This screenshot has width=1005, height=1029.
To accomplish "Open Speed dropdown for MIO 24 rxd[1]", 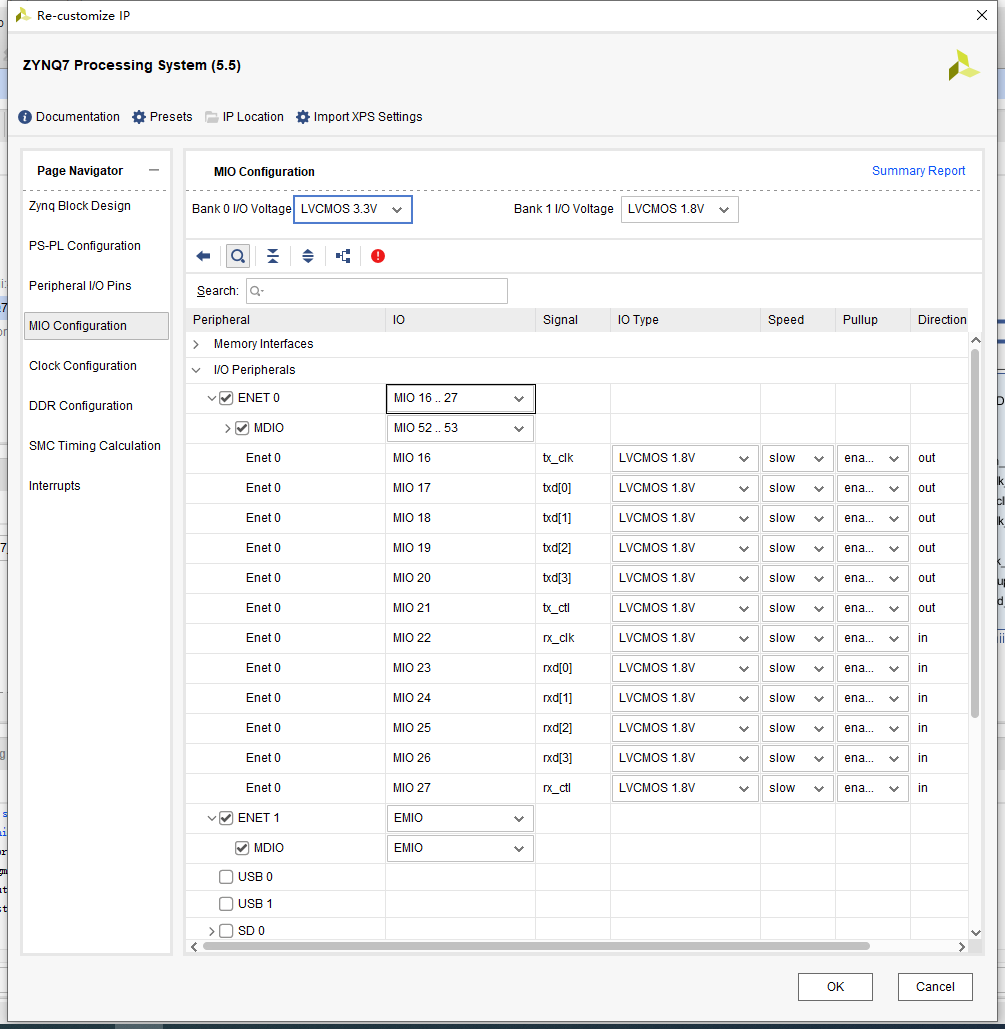I will [x=798, y=698].
